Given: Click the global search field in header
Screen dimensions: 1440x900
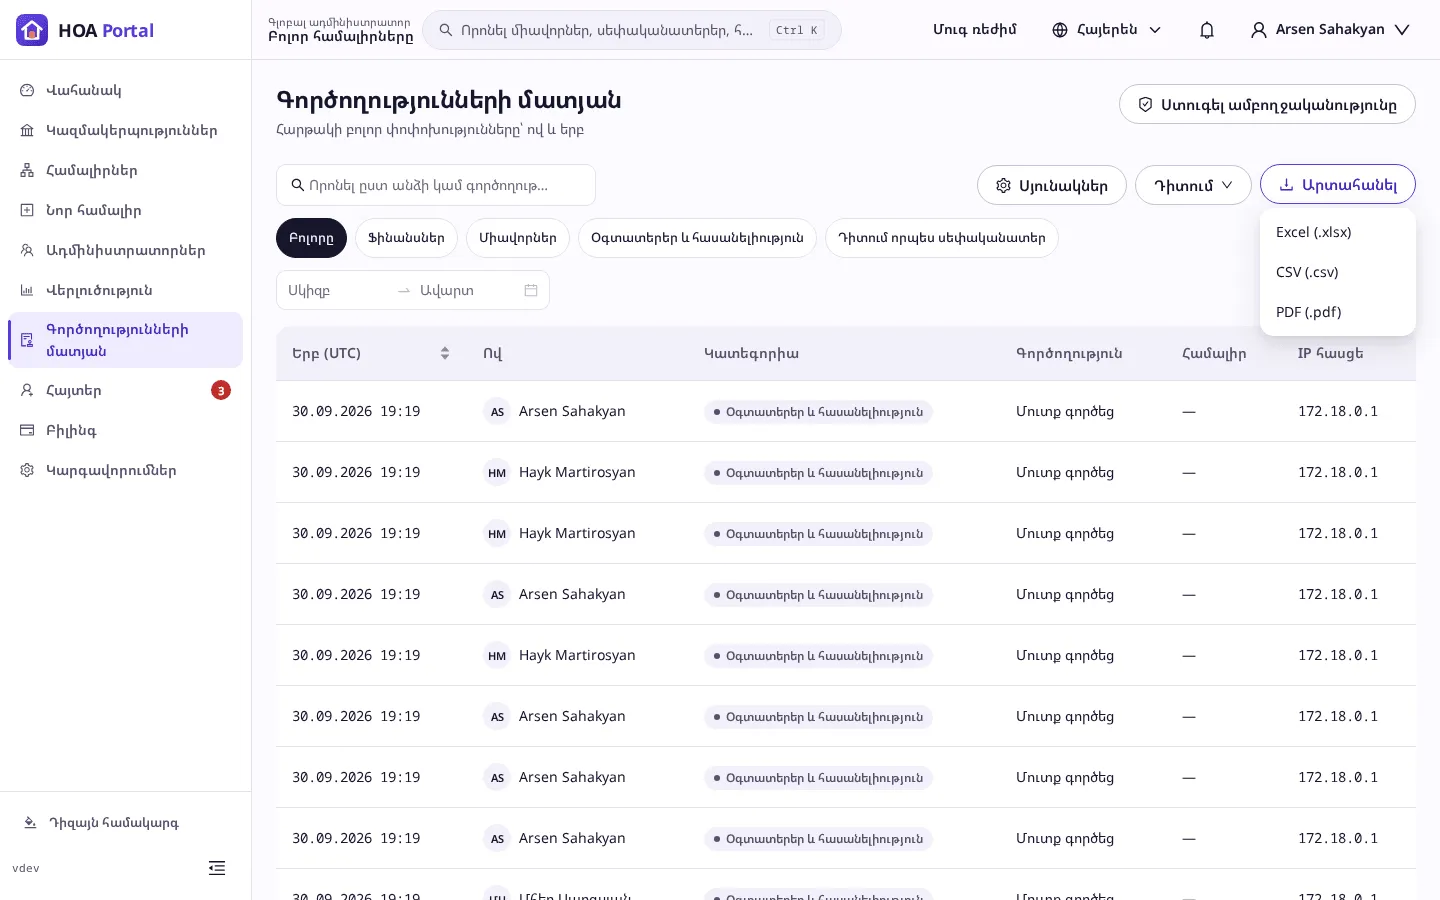Looking at the screenshot, I should [632, 30].
